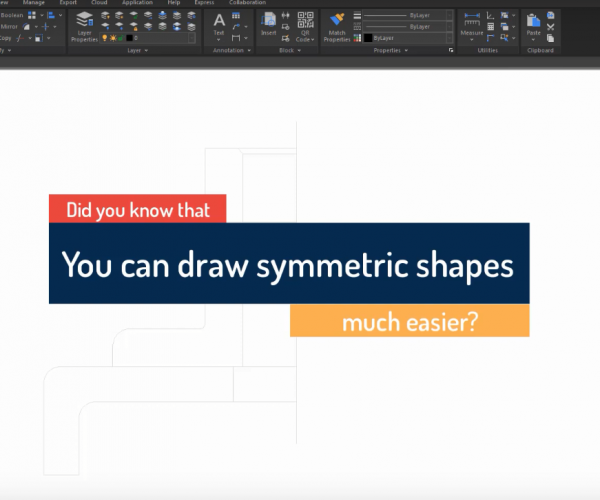600x500 pixels.
Task: Open the Cloud tab
Action: pos(99,2)
